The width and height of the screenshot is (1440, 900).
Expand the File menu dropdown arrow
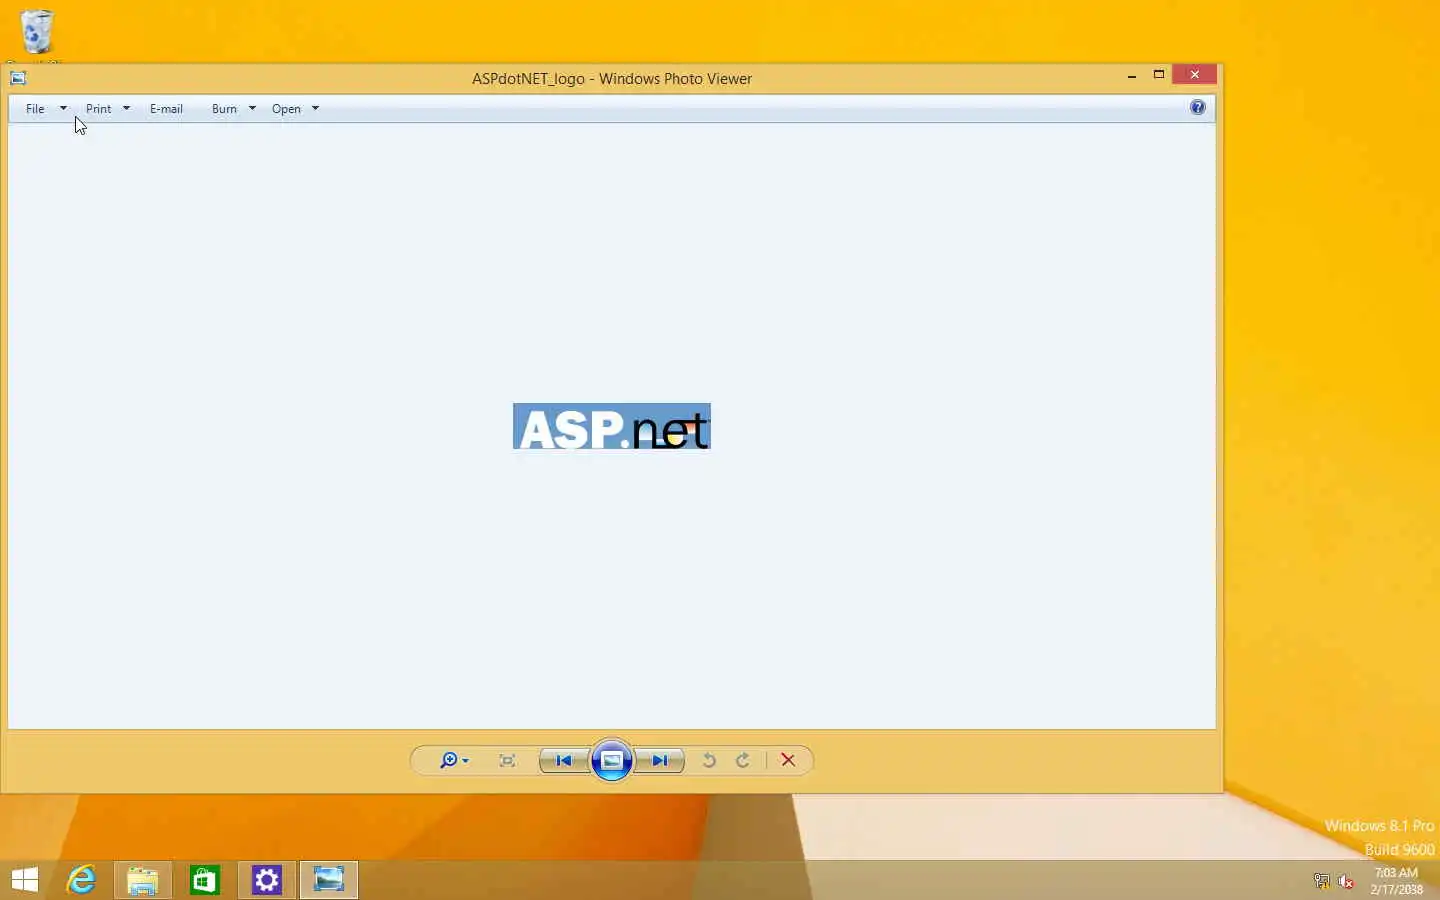pyautogui.click(x=63, y=109)
